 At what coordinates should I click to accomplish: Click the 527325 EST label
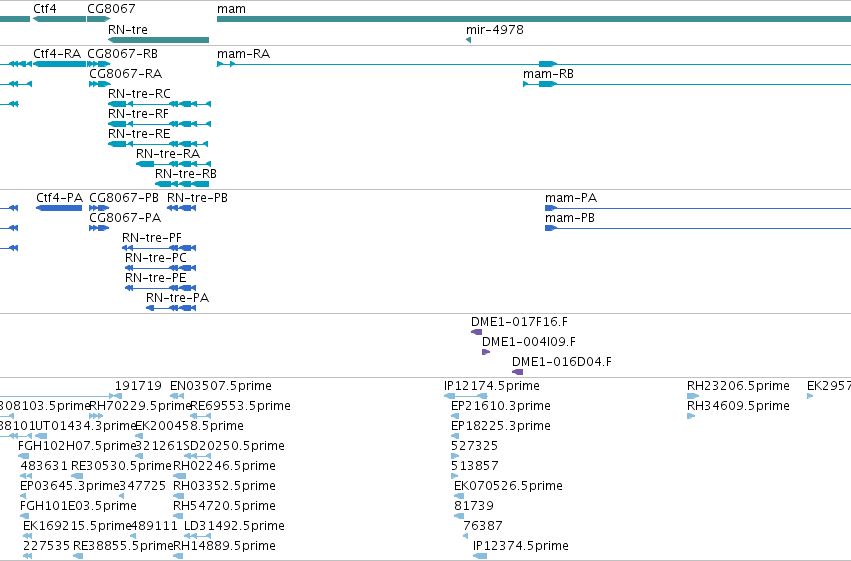tap(474, 446)
